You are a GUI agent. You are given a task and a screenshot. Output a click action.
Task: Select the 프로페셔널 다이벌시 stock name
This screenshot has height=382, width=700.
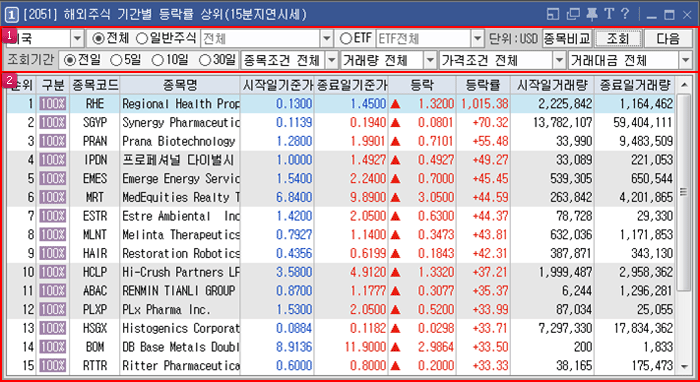pyautogui.click(x=178, y=160)
